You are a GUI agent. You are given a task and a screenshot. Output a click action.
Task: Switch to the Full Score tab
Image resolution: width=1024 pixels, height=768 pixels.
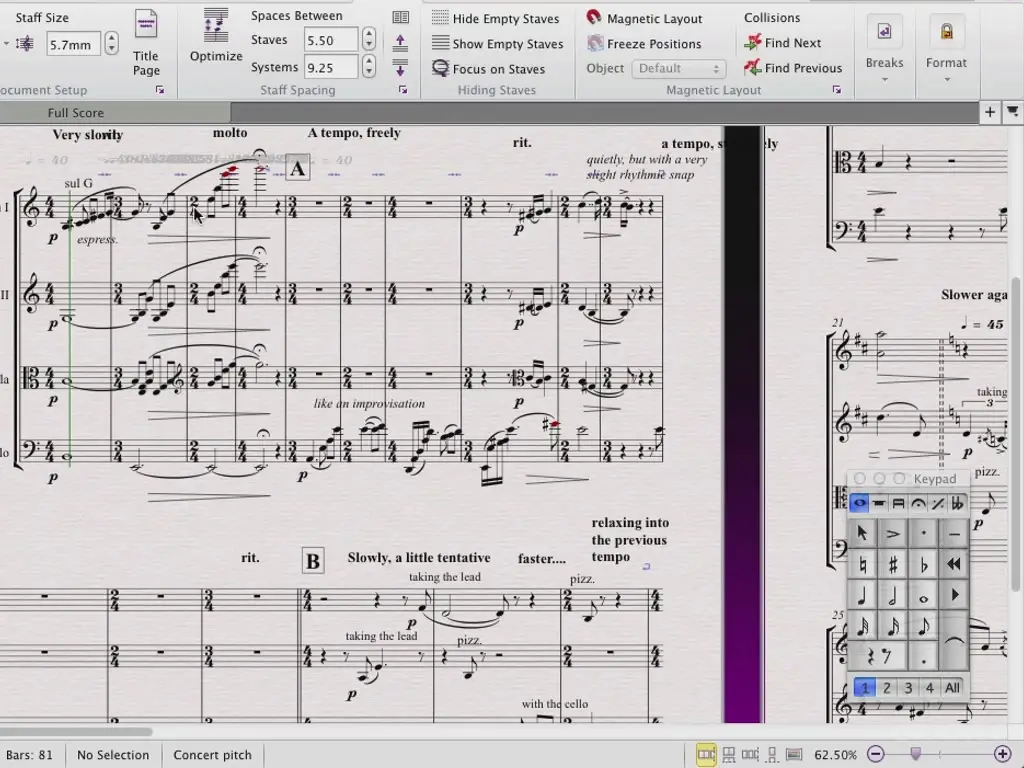point(76,113)
